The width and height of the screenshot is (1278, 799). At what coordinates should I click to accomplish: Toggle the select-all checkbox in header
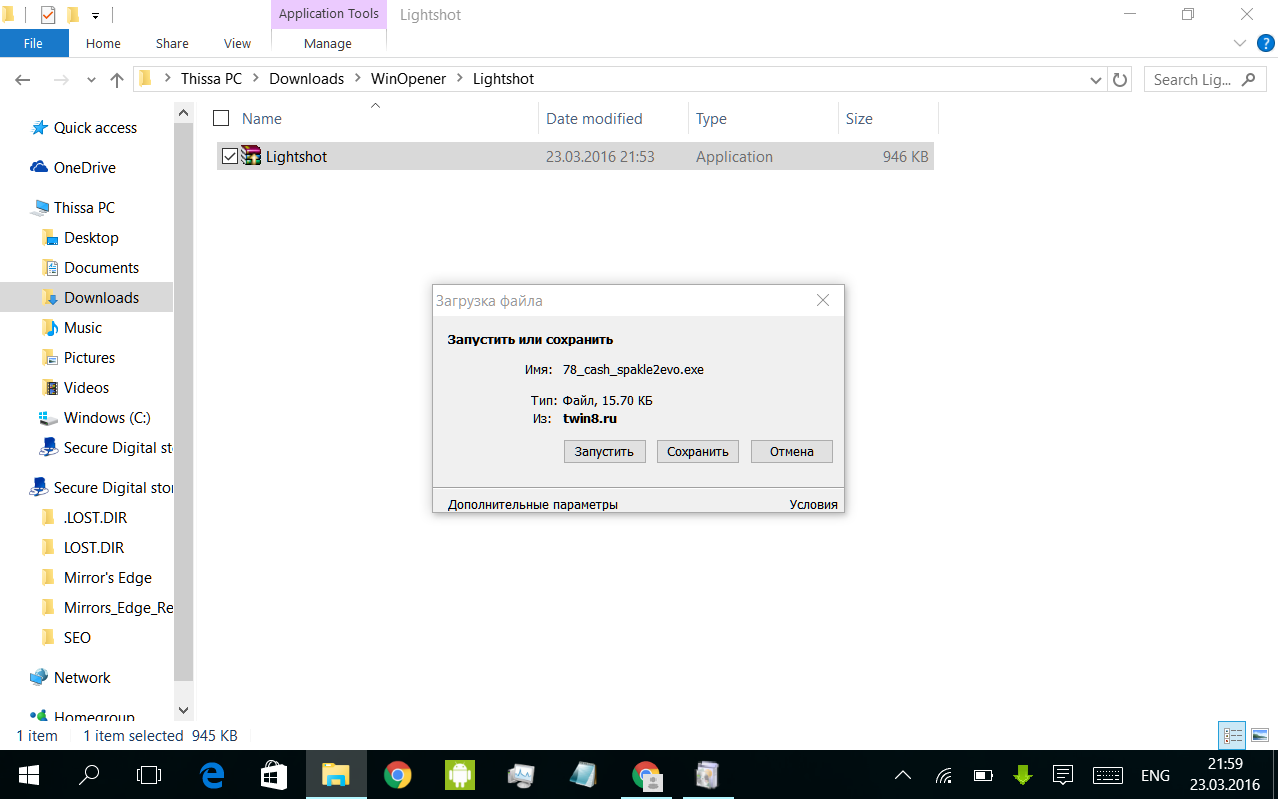222,118
